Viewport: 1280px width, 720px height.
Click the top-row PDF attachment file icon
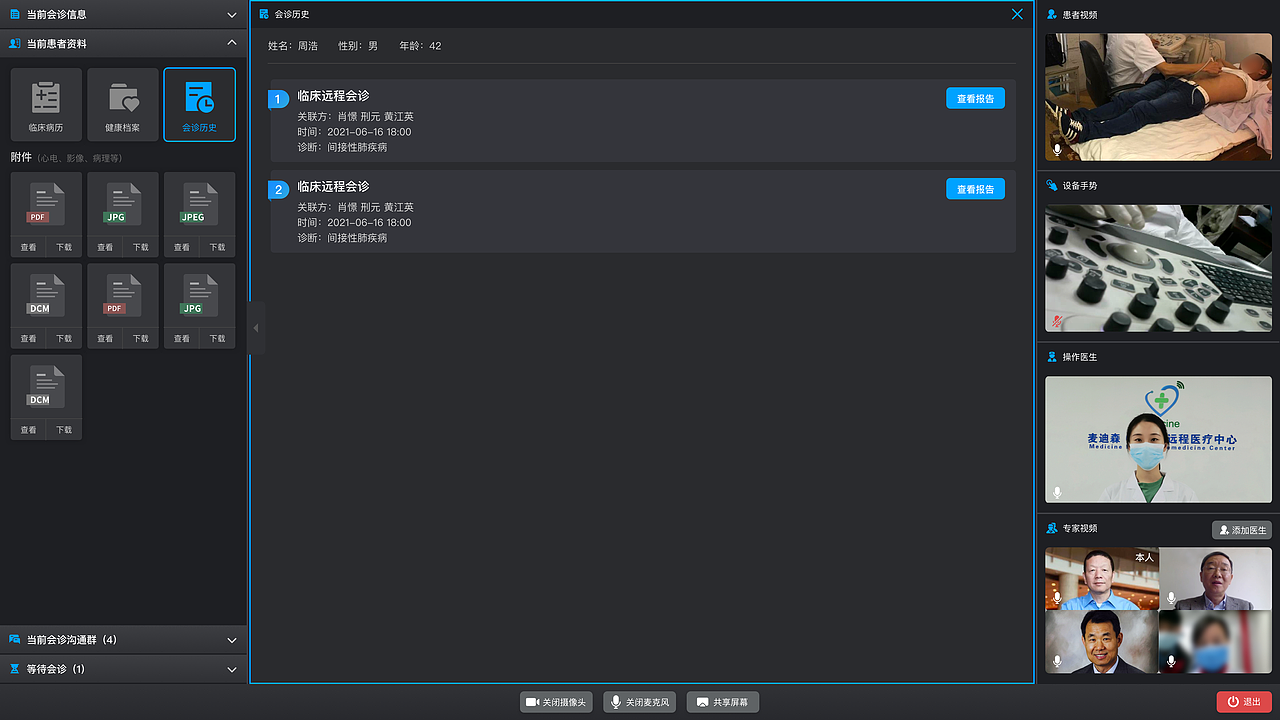point(46,204)
